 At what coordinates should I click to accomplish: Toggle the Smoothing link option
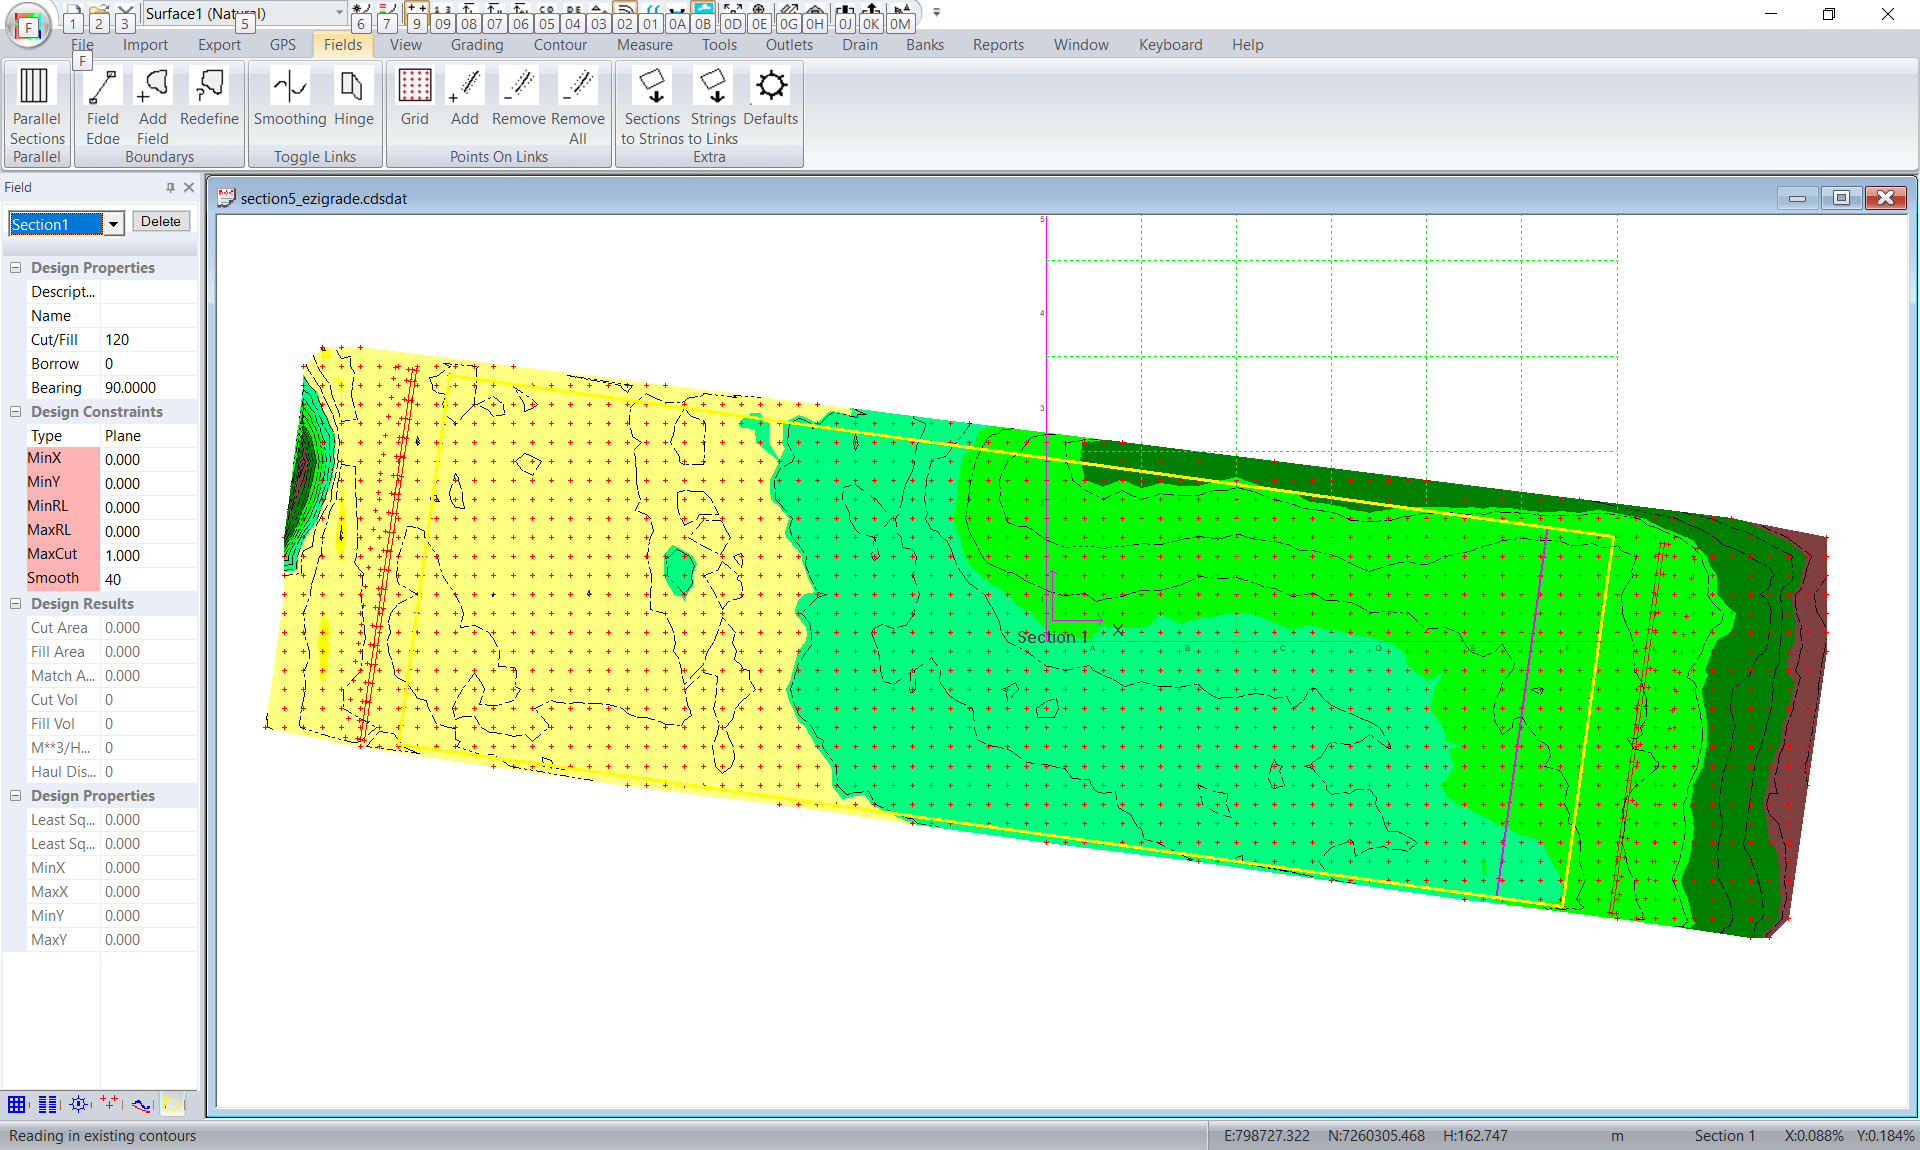click(290, 87)
